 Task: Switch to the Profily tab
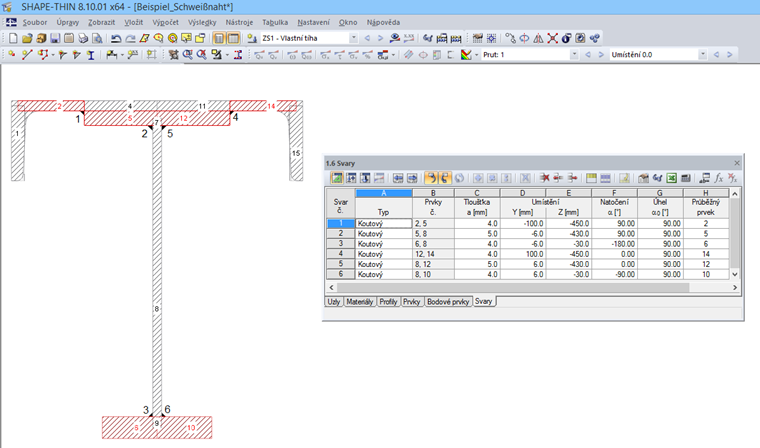[388, 302]
